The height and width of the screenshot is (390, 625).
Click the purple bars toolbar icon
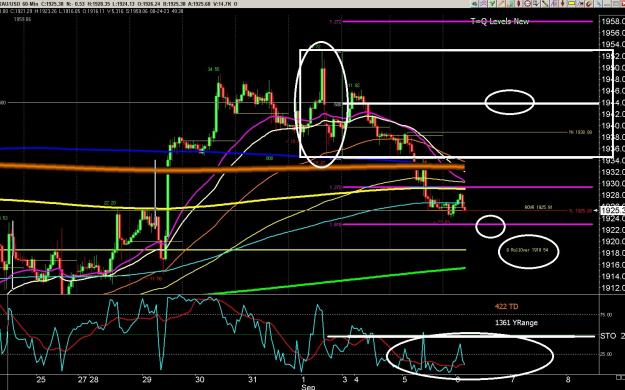pyautogui.click(x=553, y=4)
